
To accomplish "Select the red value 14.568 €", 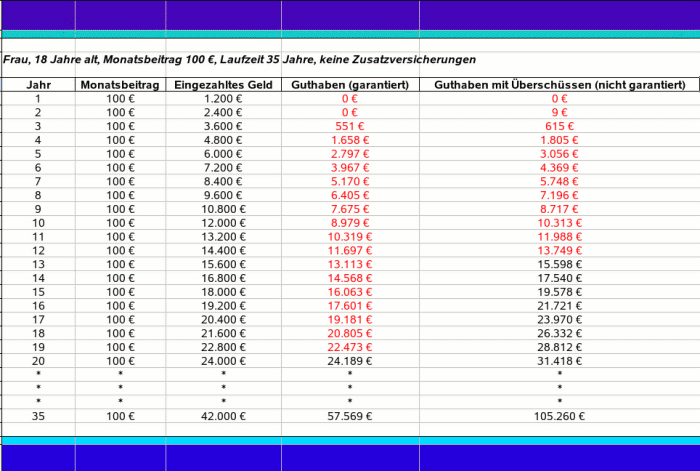I will click(350, 279).
